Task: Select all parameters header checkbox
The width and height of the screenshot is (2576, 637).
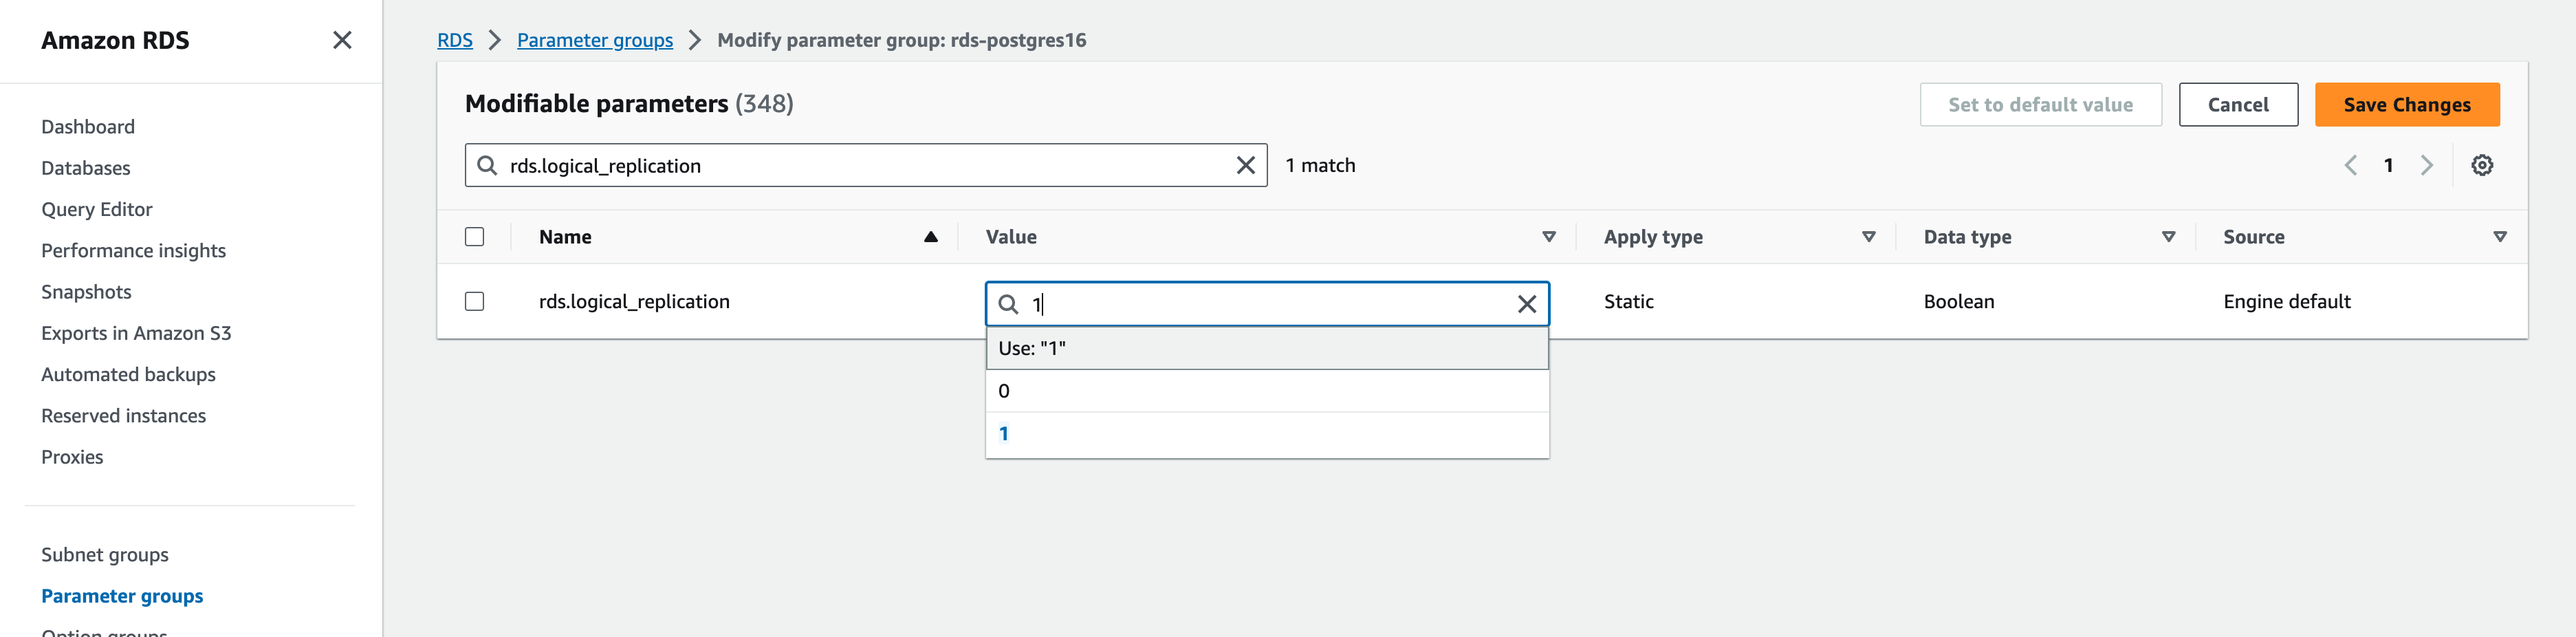Action: [474, 237]
